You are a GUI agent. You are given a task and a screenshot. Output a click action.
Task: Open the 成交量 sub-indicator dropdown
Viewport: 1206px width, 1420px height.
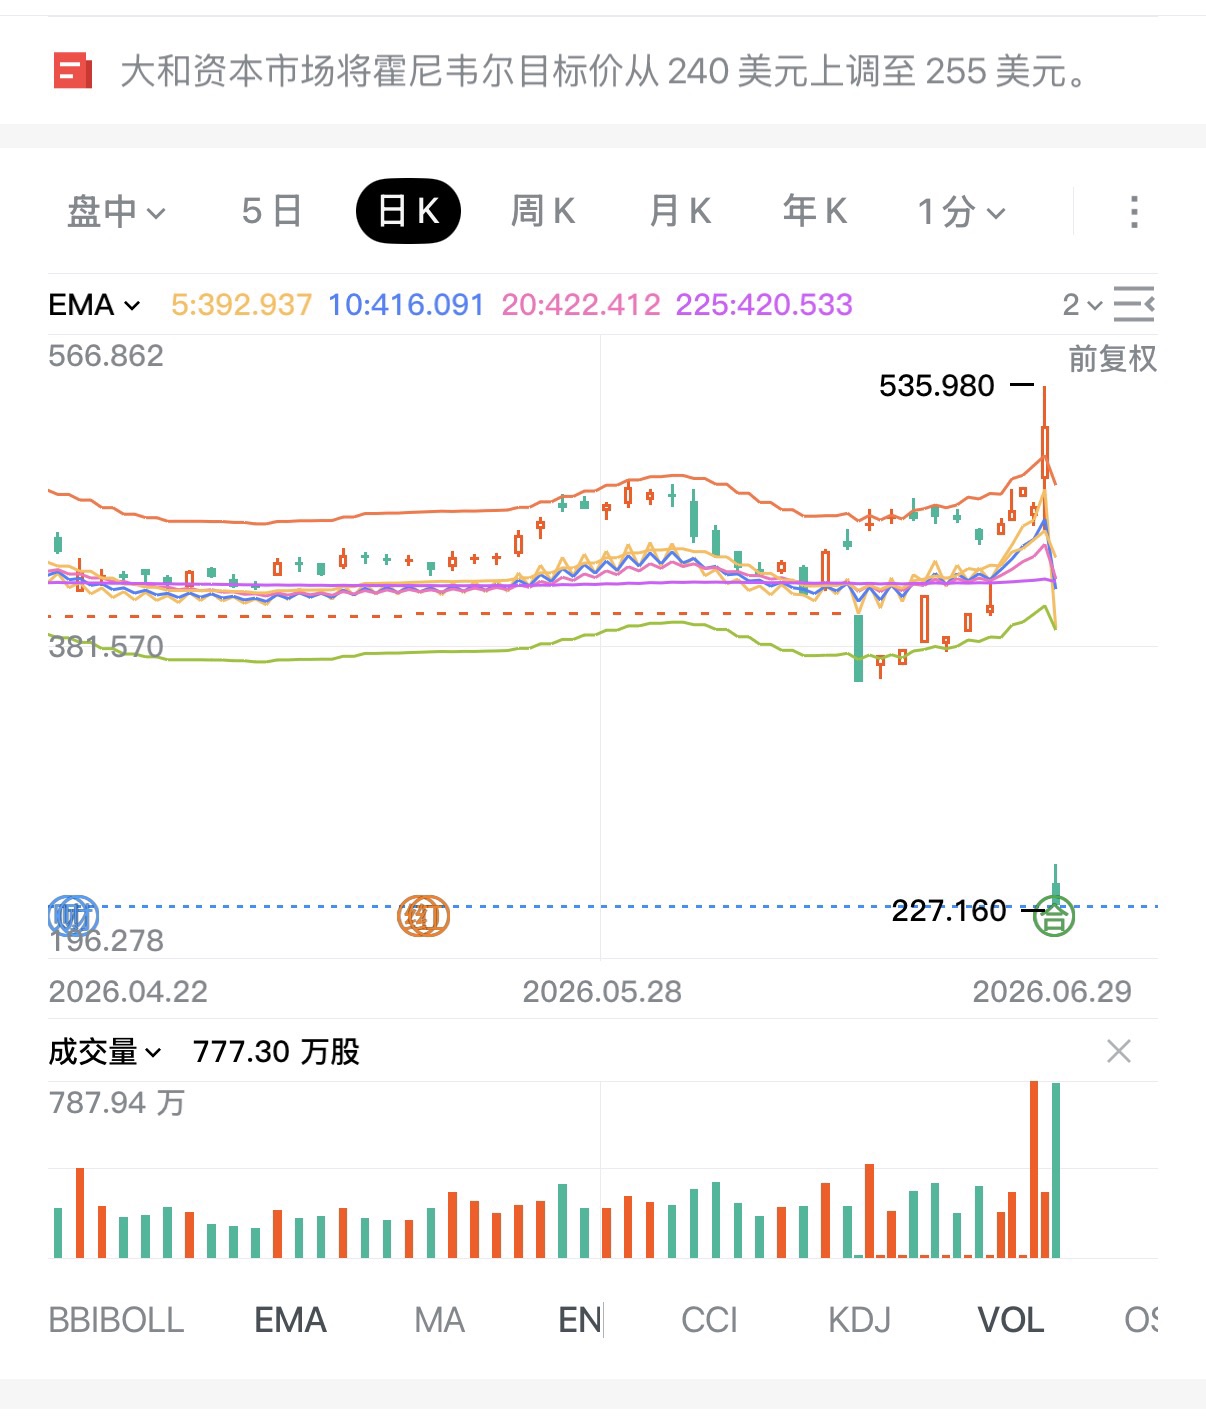104,1052
